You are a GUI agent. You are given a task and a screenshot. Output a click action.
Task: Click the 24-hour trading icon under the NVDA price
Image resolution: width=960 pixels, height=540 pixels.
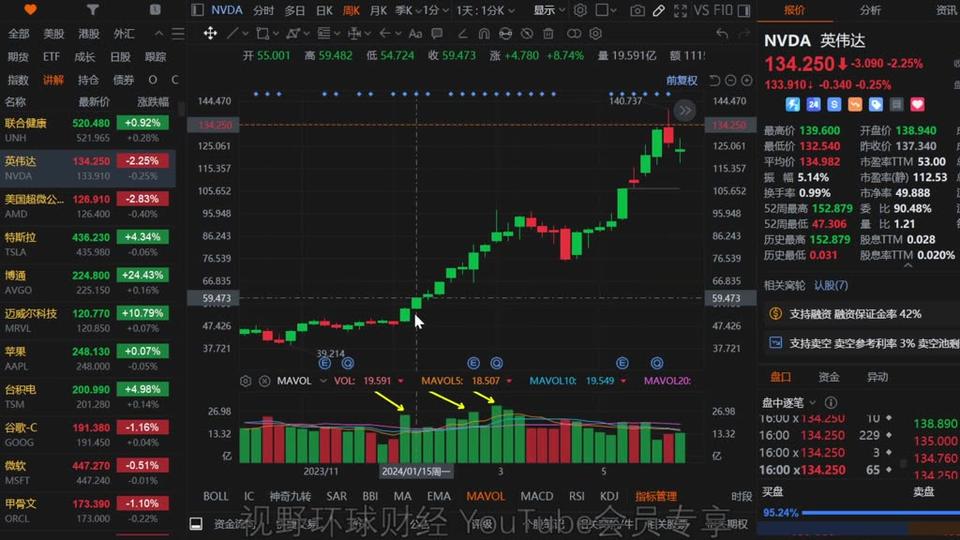click(813, 105)
